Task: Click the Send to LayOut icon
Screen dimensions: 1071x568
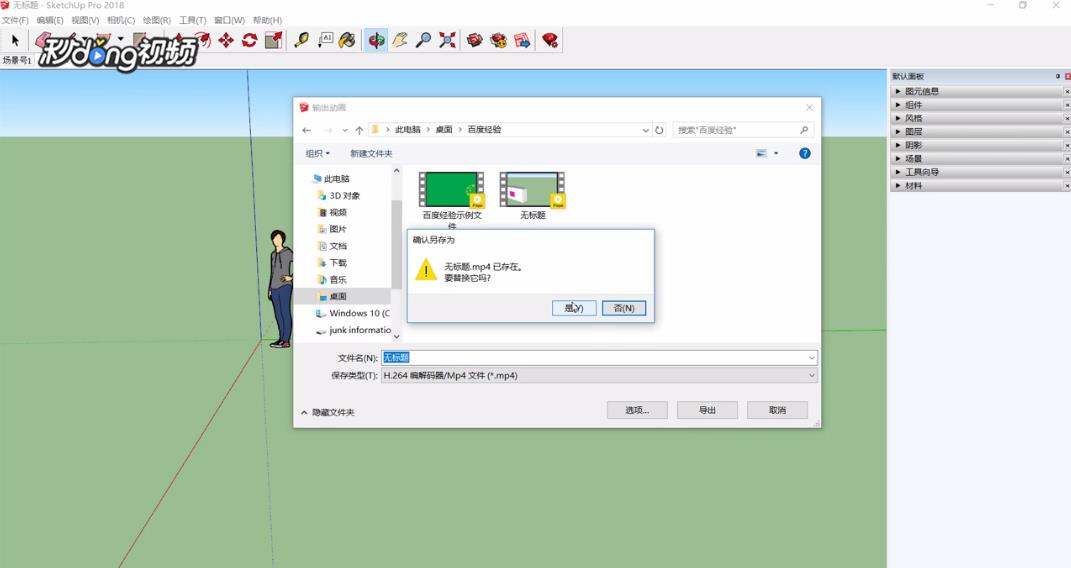Action: pyautogui.click(x=523, y=40)
